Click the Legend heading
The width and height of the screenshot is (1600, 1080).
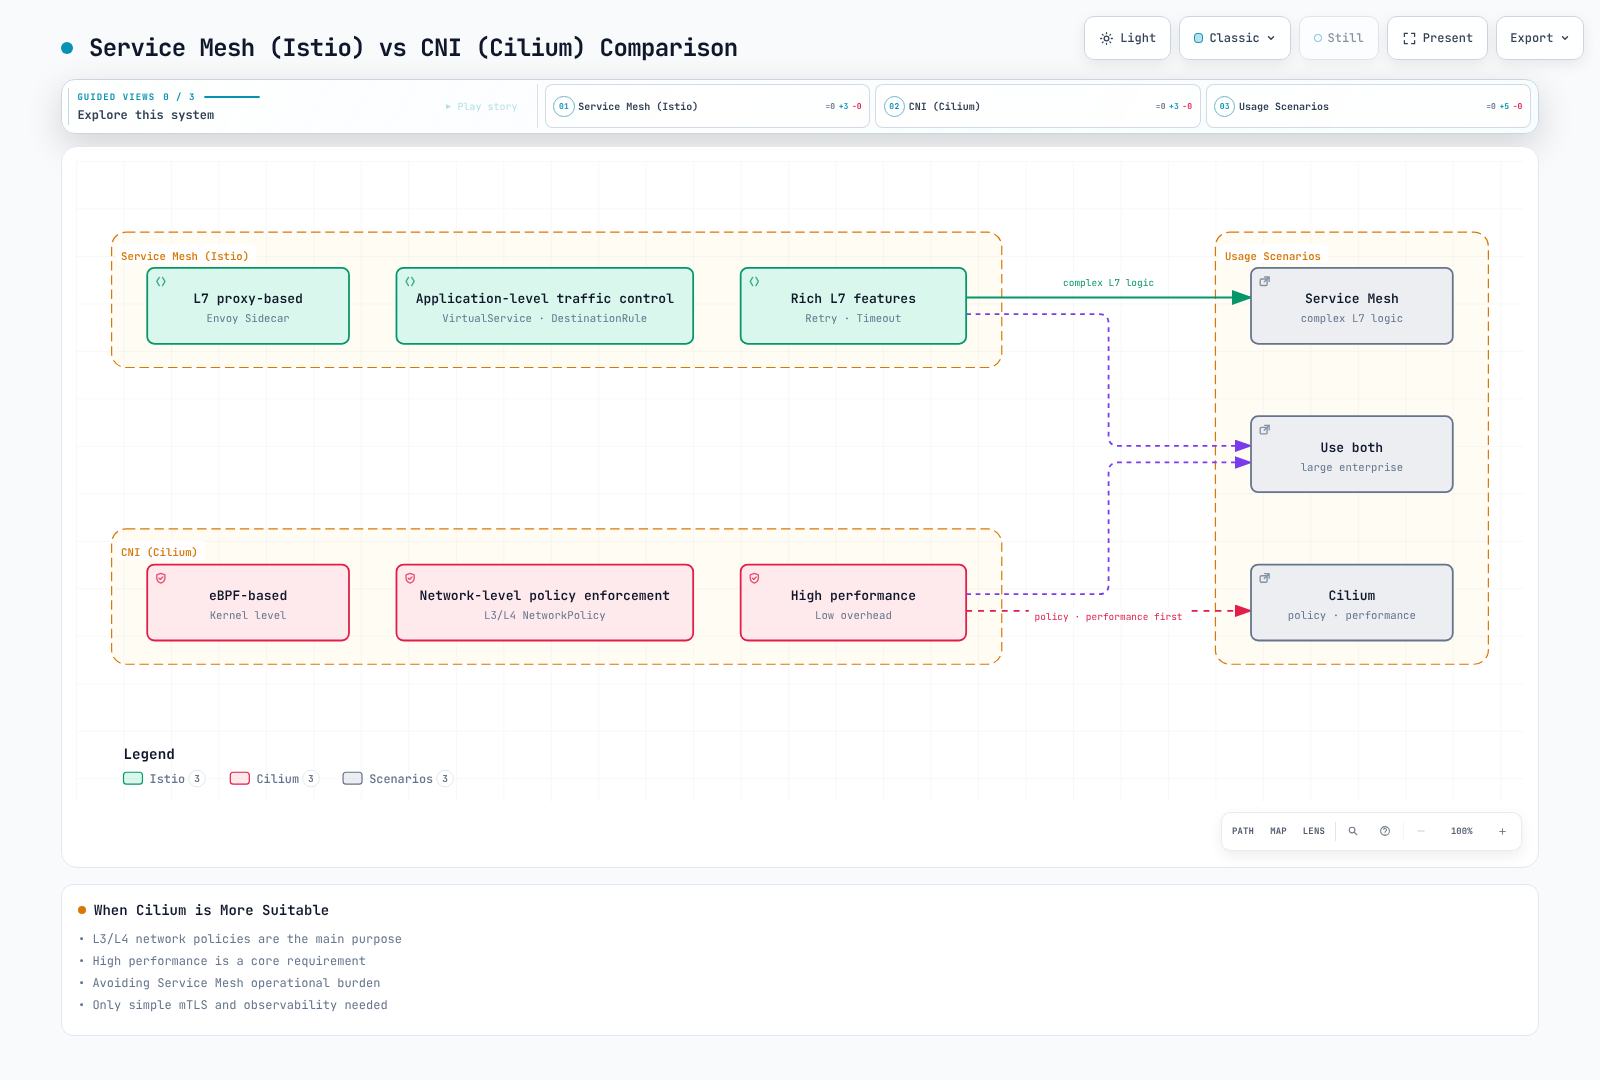(x=149, y=754)
